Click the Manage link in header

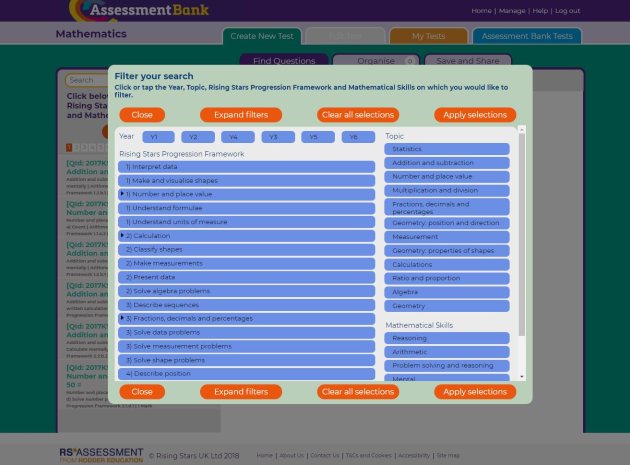point(512,11)
